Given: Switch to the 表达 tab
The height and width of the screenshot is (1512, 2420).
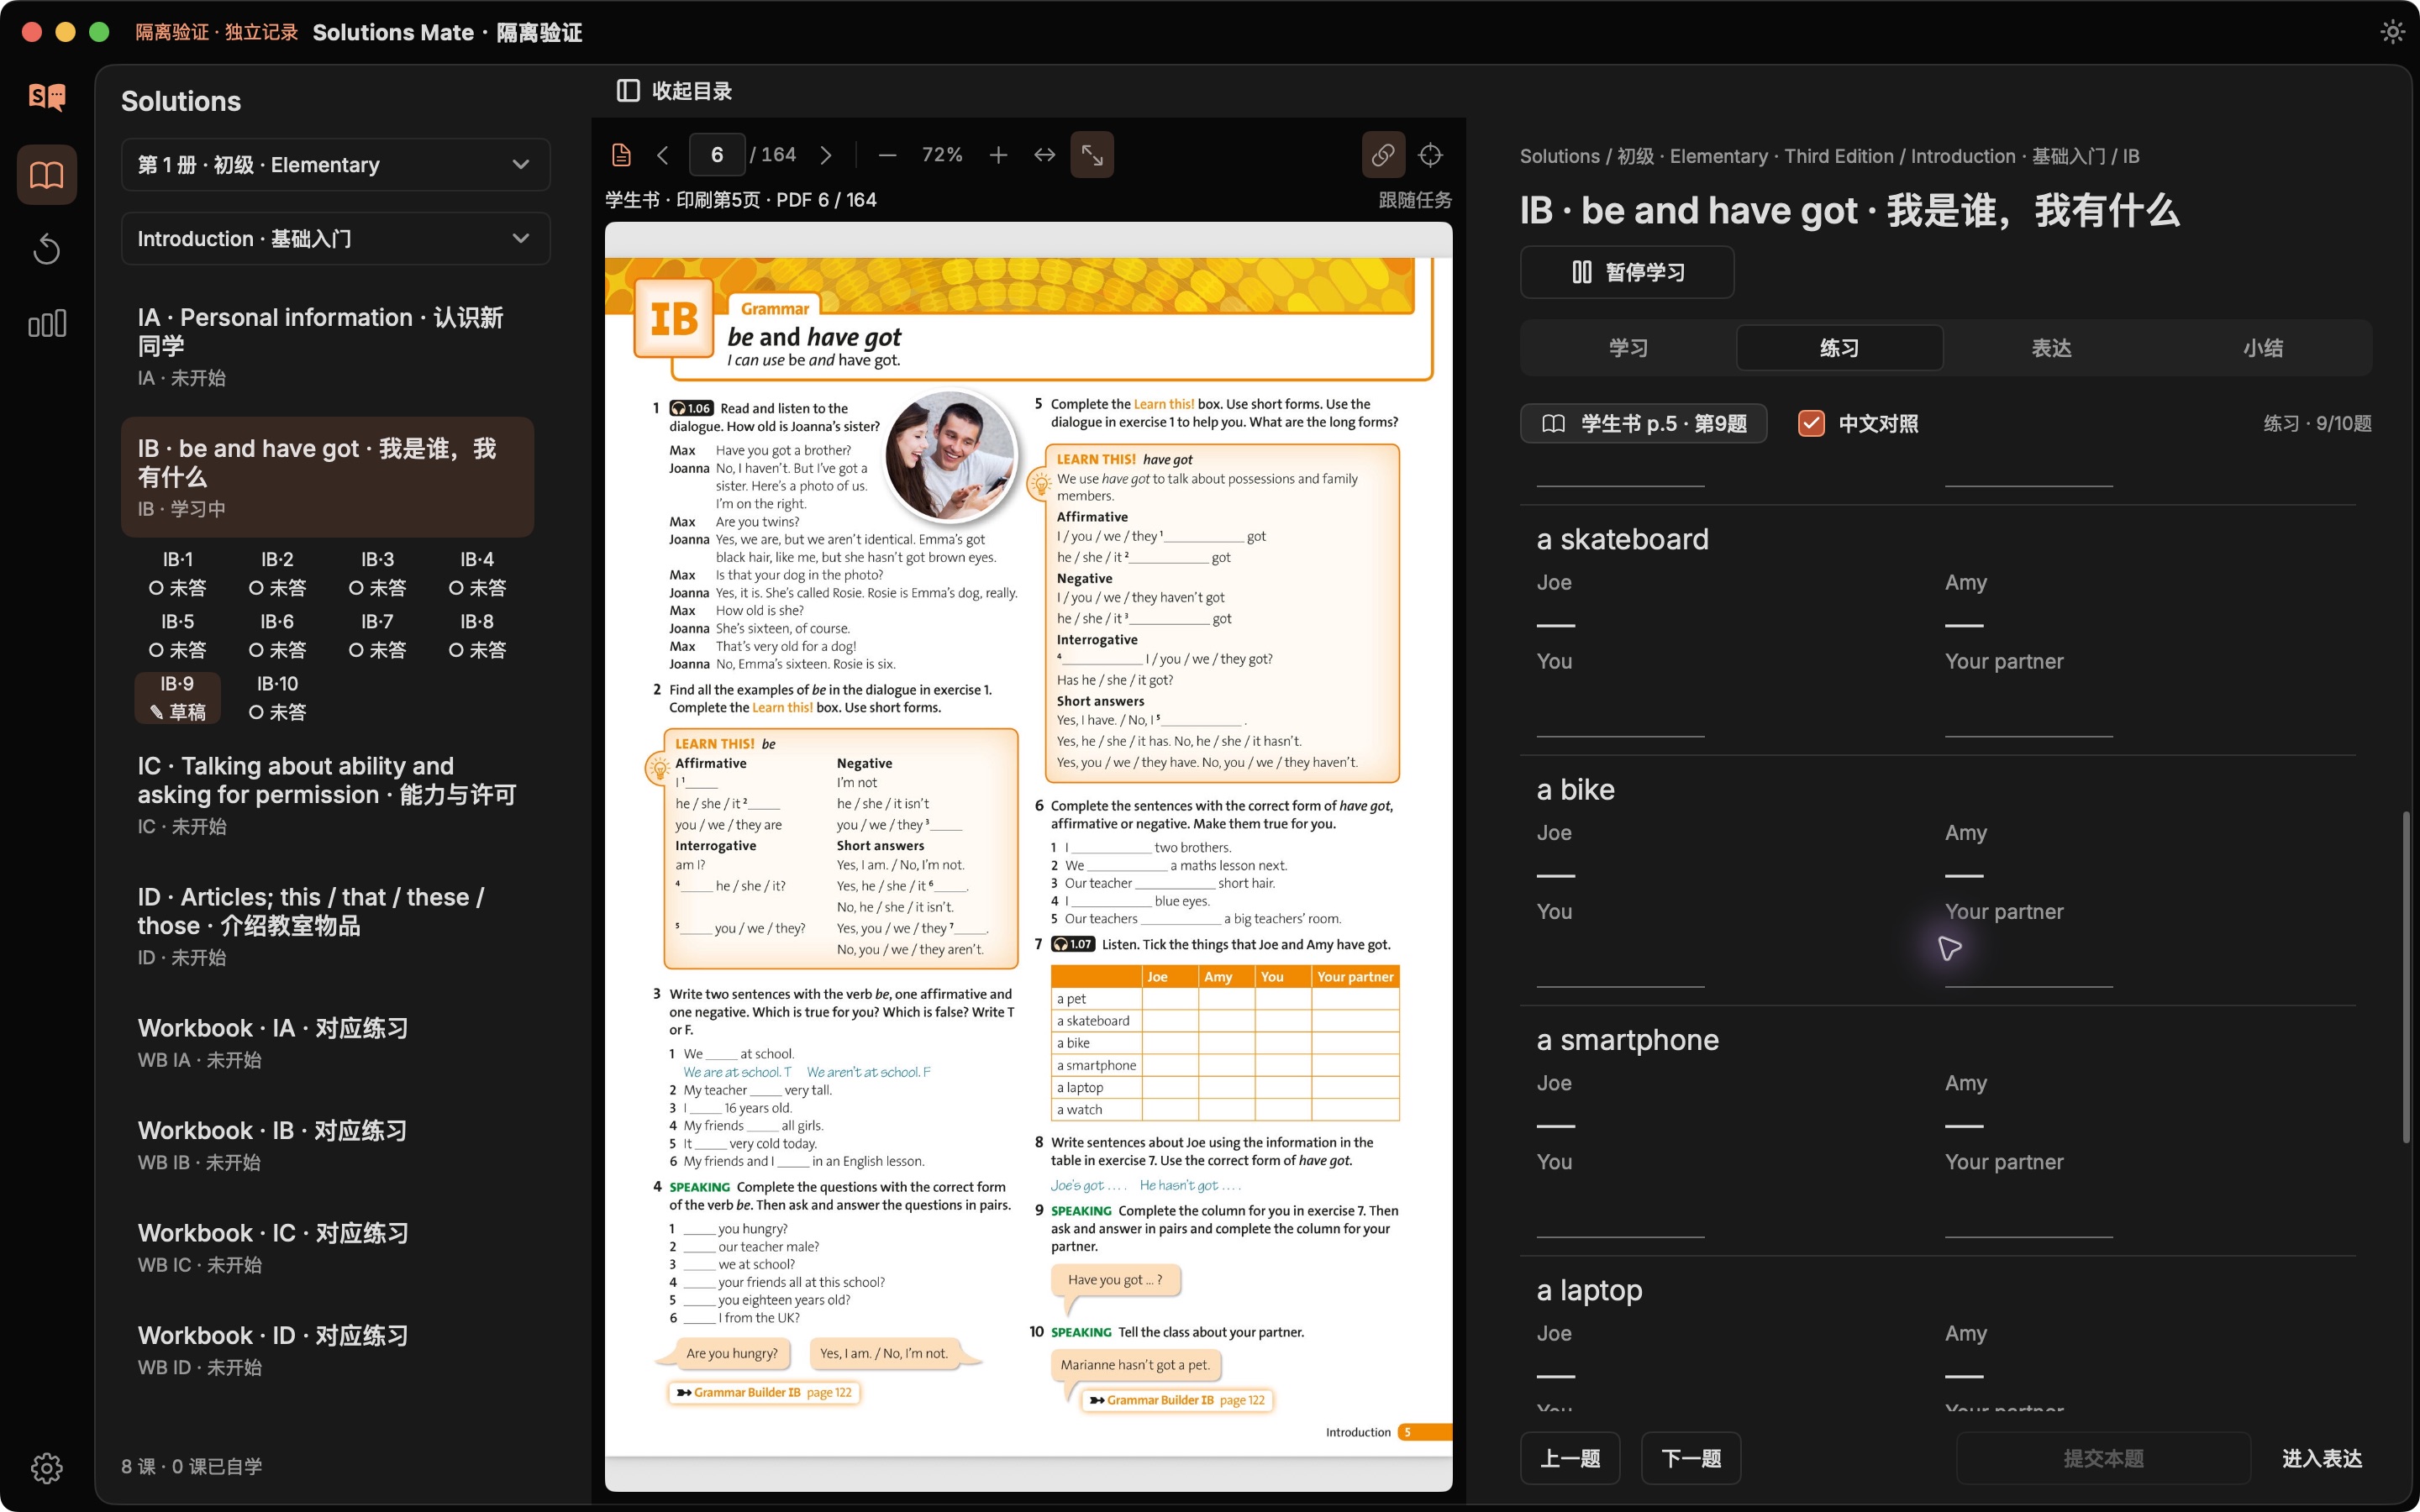Looking at the screenshot, I should pyautogui.click(x=2051, y=348).
